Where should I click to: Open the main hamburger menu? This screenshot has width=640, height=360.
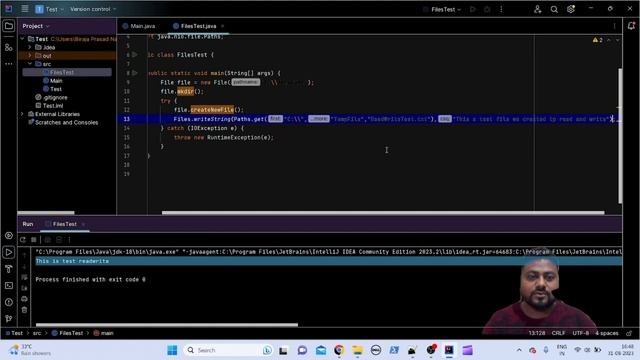point(25,9)
